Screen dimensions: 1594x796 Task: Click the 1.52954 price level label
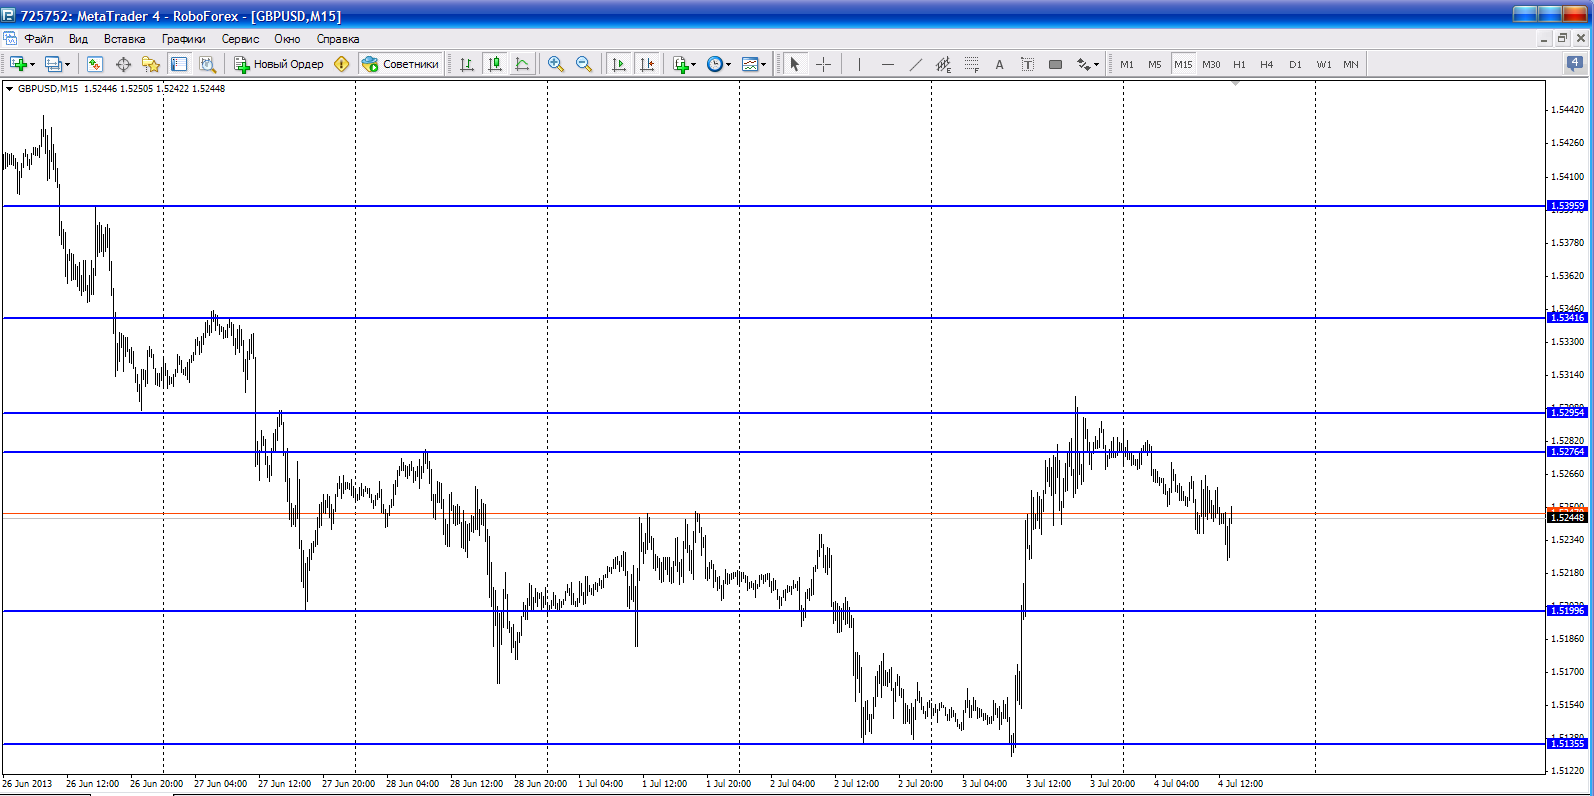[1567, 413]
